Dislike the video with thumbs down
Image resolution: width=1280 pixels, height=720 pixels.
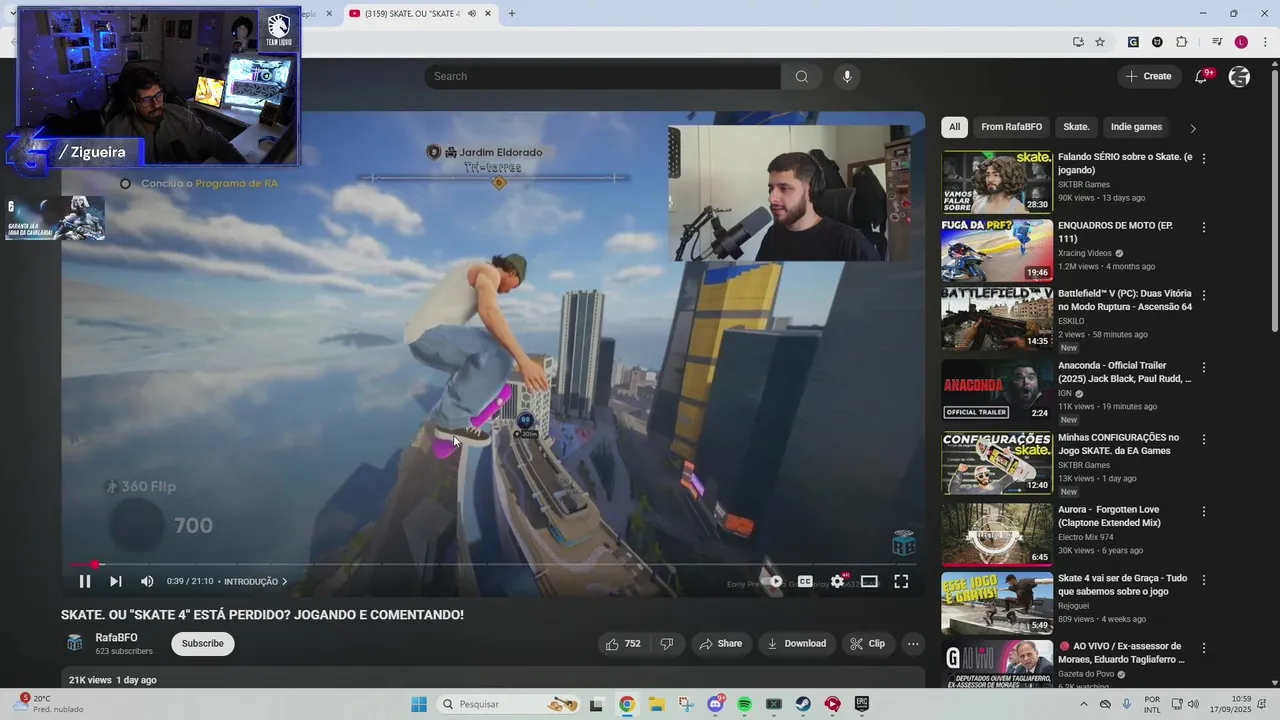click(x=667, y=644)
